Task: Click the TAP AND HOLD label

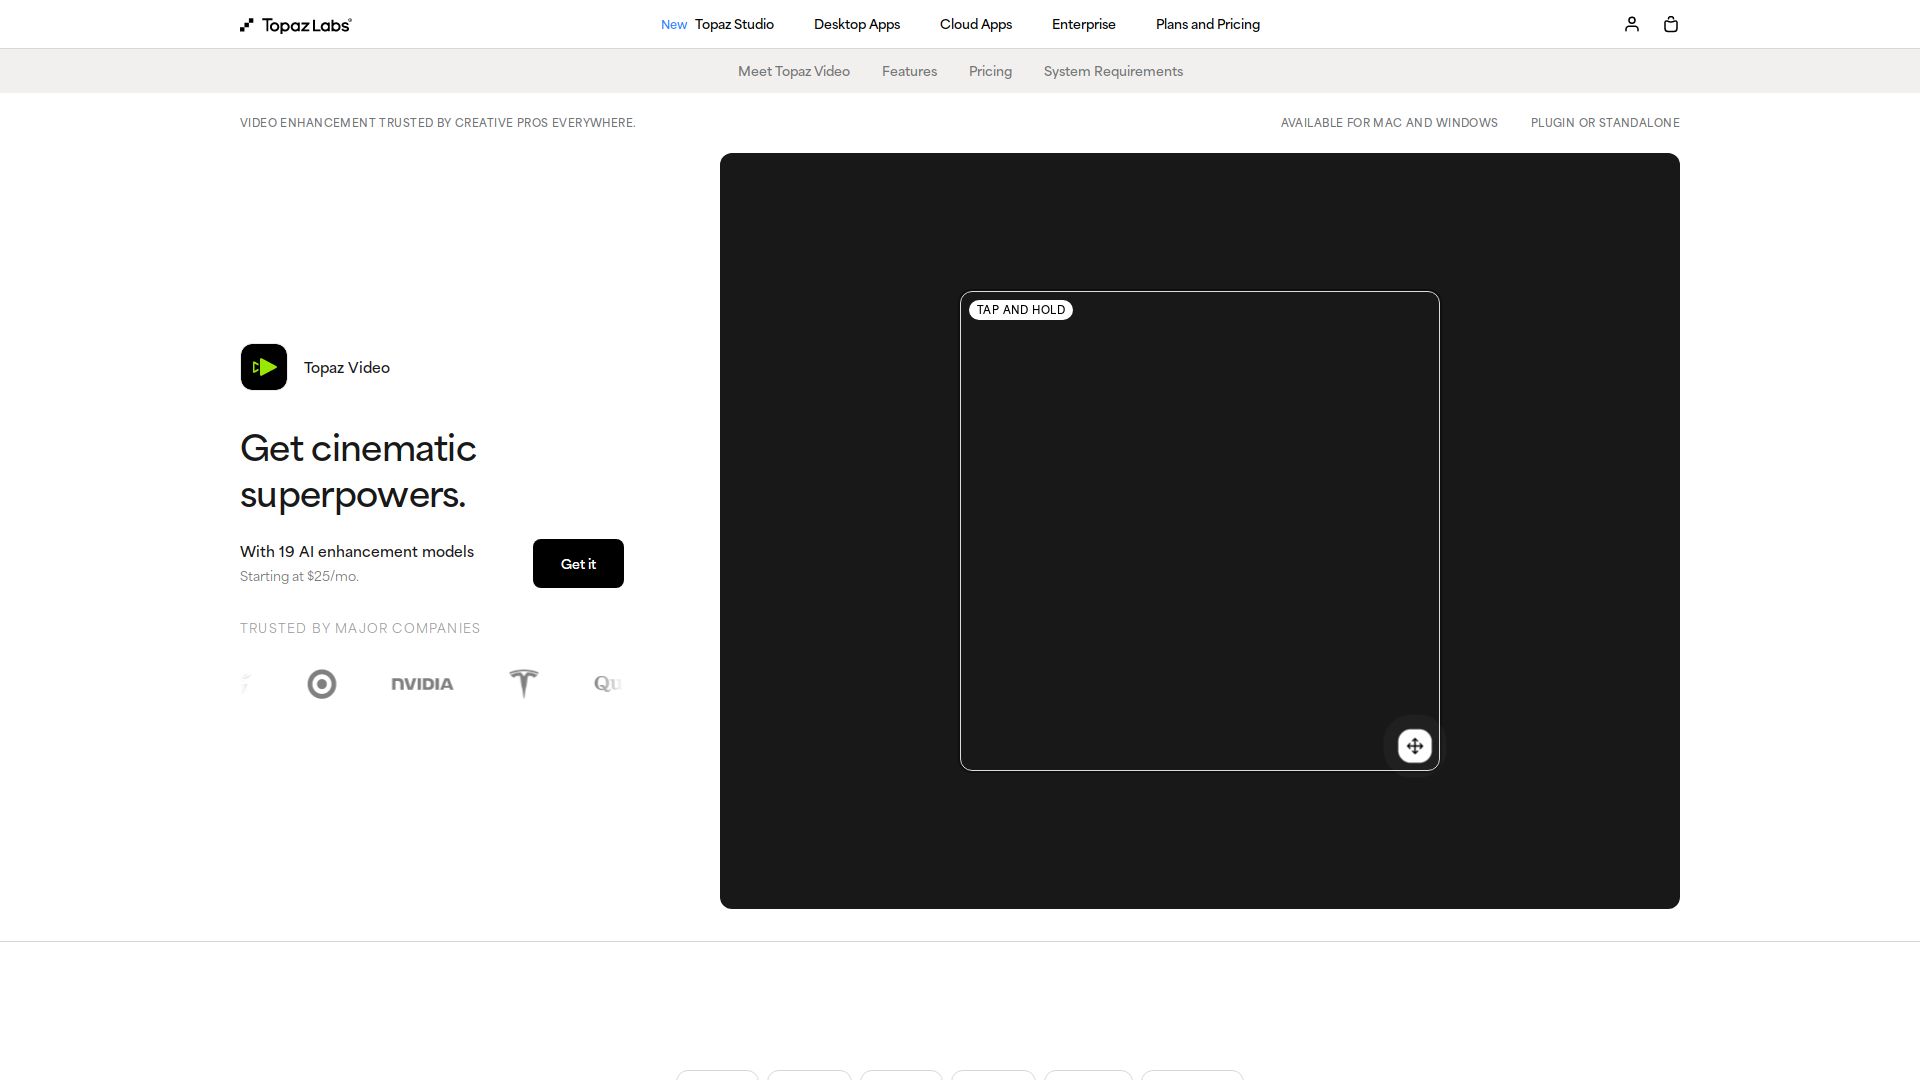Action: (x=1020, y=310)
